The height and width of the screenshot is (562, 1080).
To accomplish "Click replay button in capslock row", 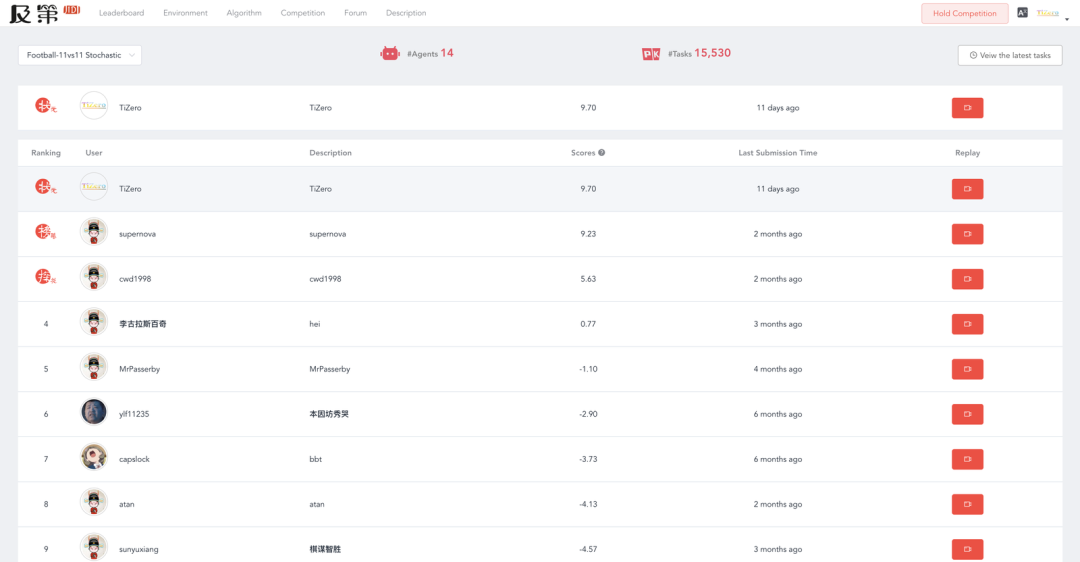I will 967,459.
